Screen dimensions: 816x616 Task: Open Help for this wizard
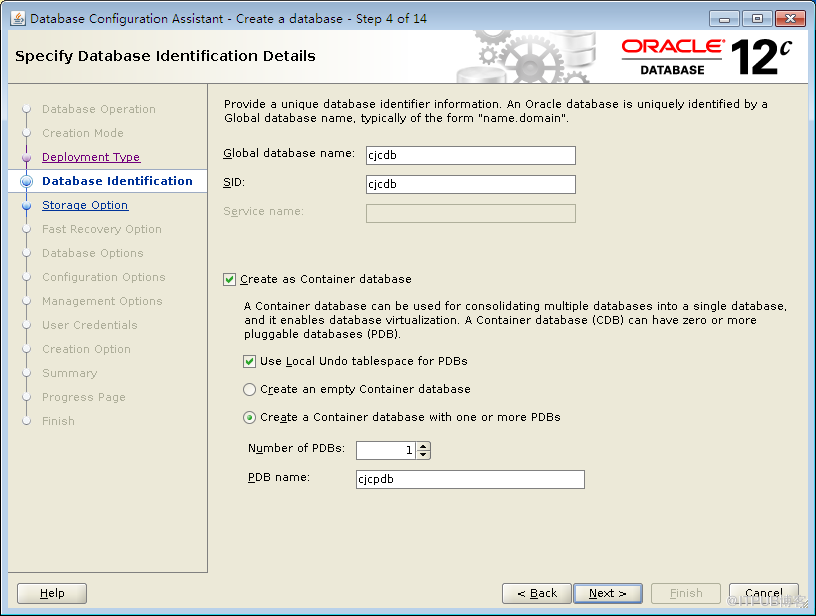[x=52, y=593]
